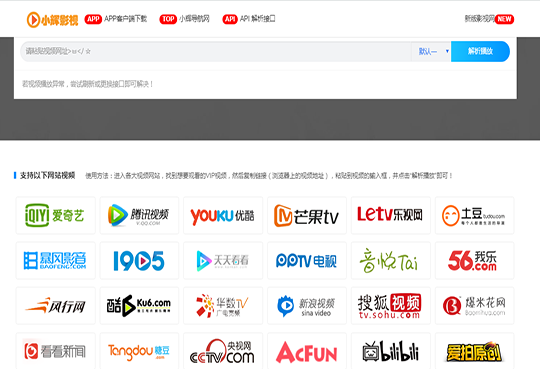This screenshot has width=540, height=369.
Task: Select the 搜狐视频 tv.sohu.com logo
Action: (391, 306)
